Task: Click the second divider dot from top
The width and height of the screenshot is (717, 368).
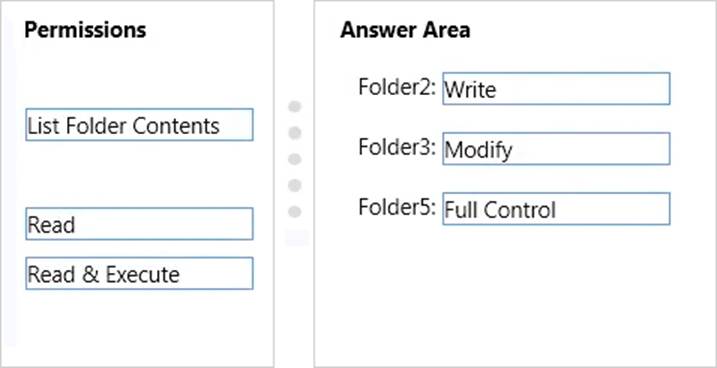Action: (295, 133)
